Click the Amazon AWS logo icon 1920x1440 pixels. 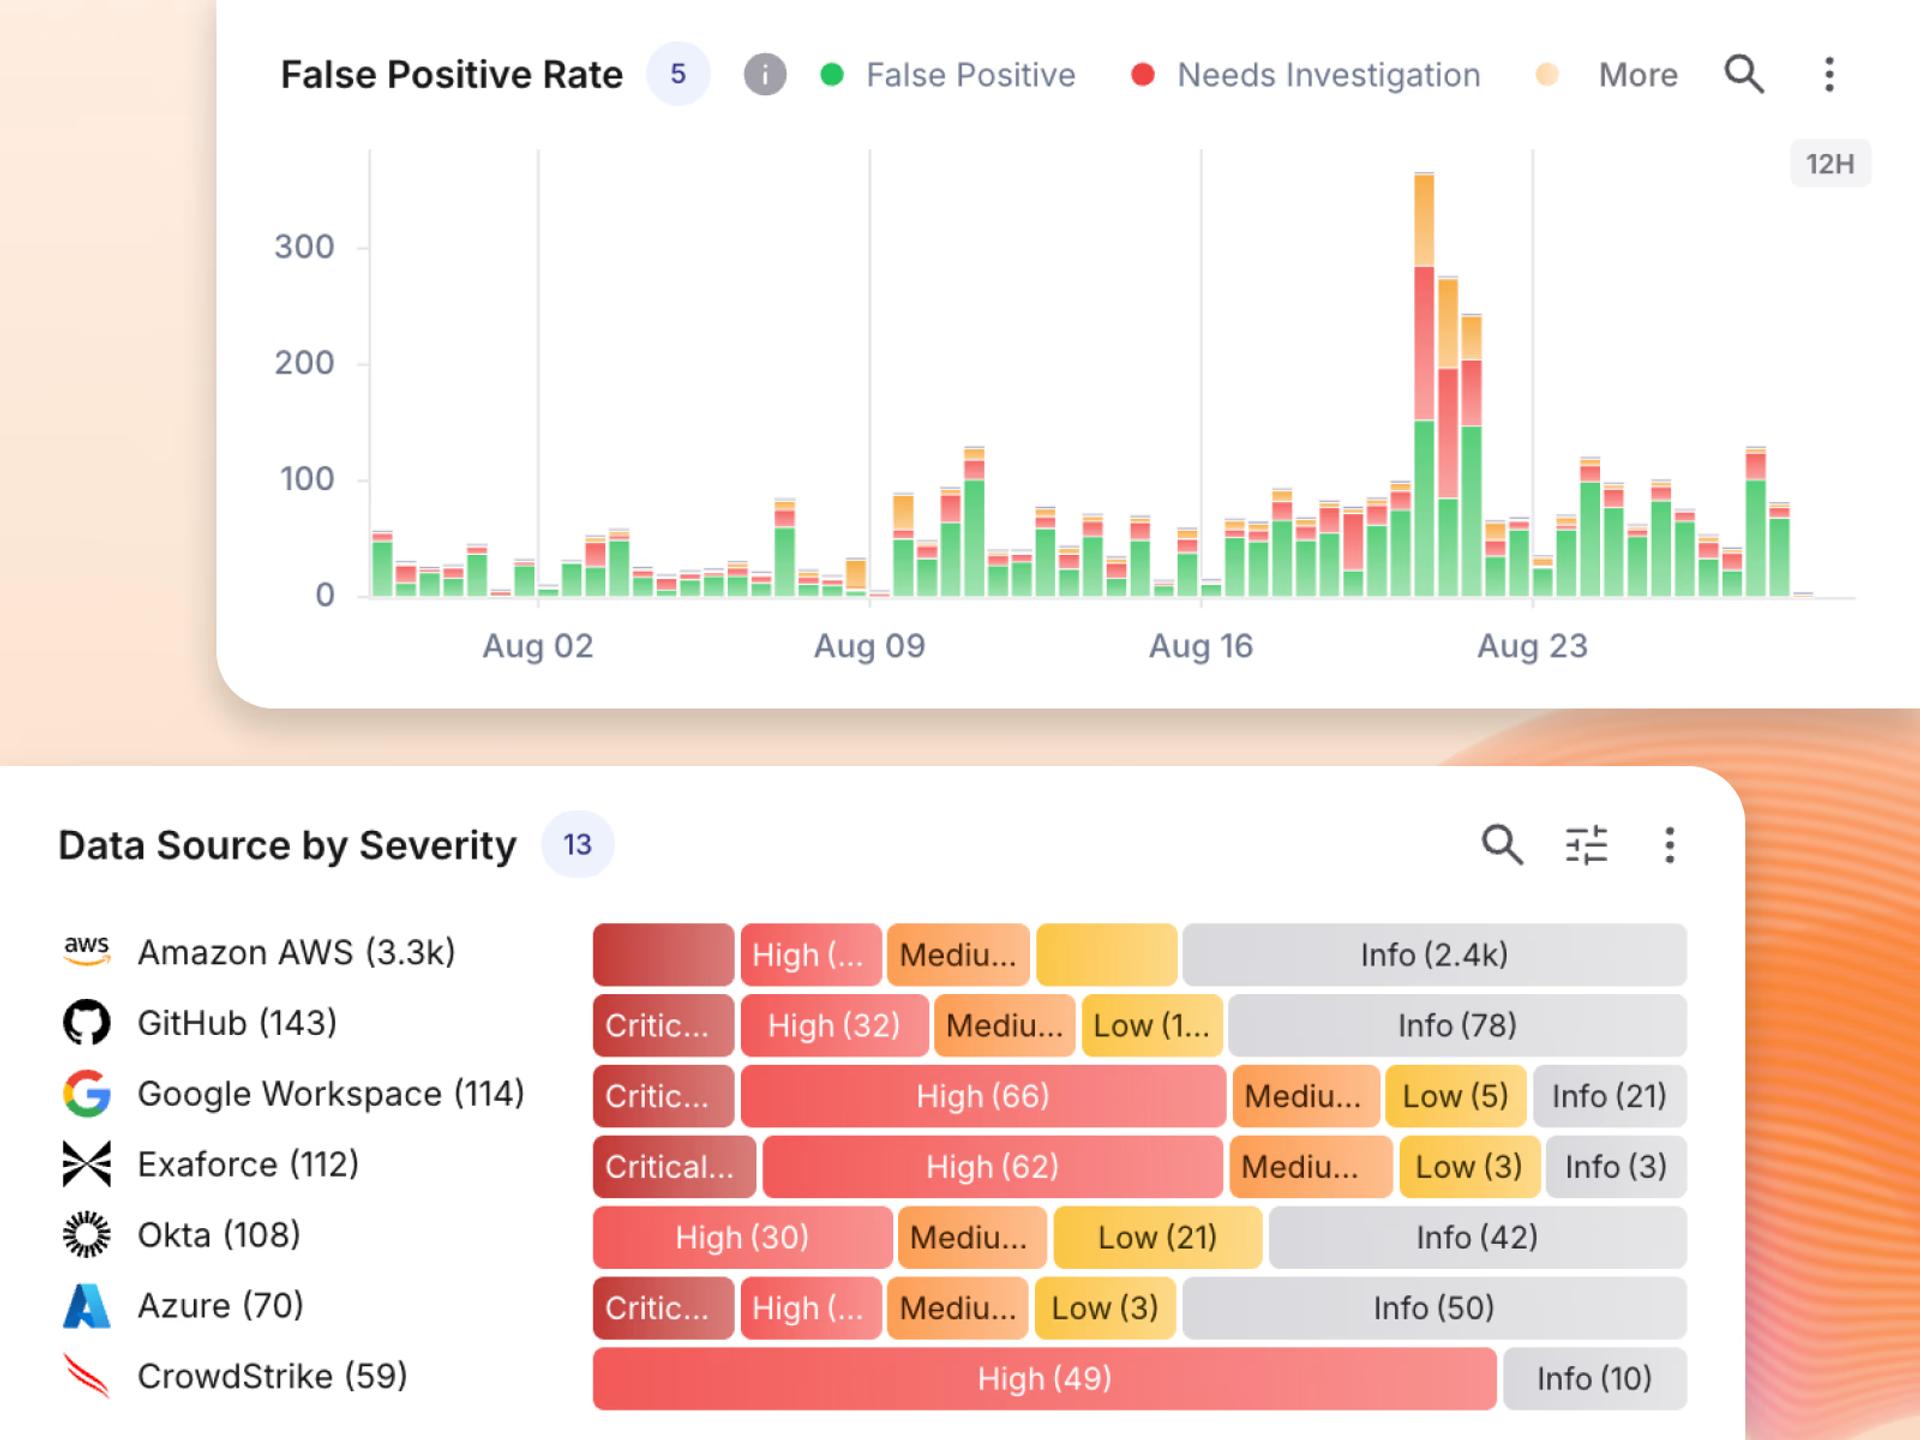coord(87,952)
